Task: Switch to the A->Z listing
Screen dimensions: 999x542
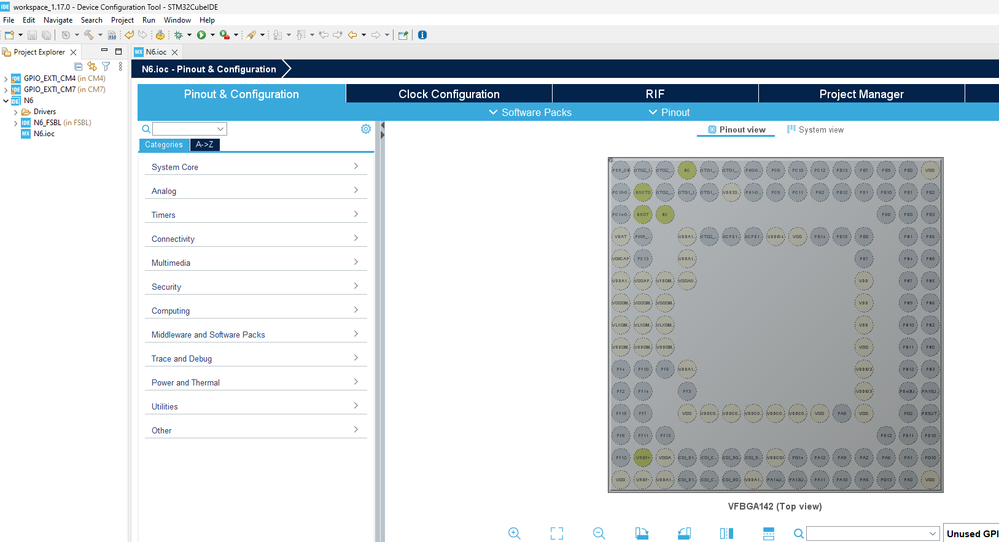Action: coord(205,145)
